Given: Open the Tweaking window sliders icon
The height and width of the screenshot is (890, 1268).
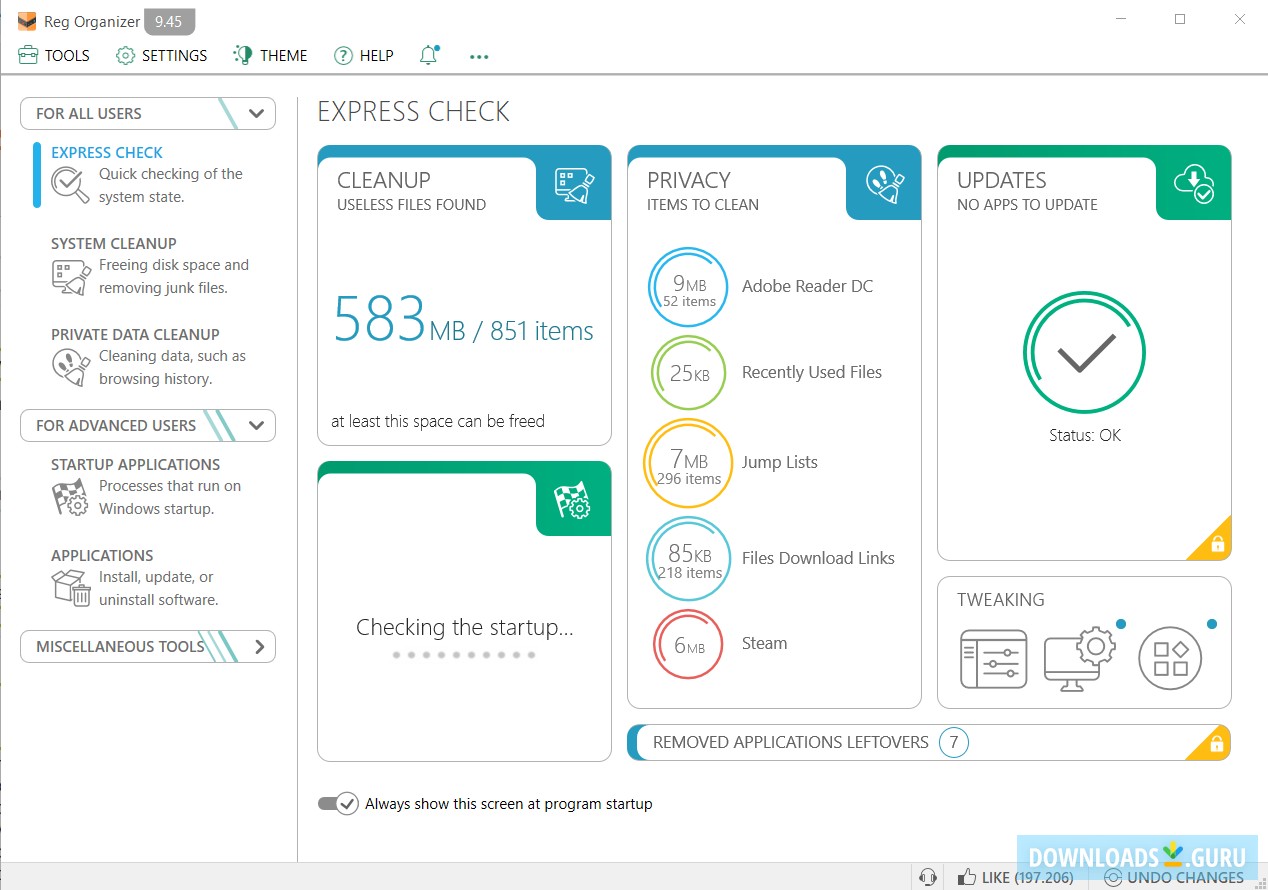Looking at the screenshot, I should tap(993, 659).
